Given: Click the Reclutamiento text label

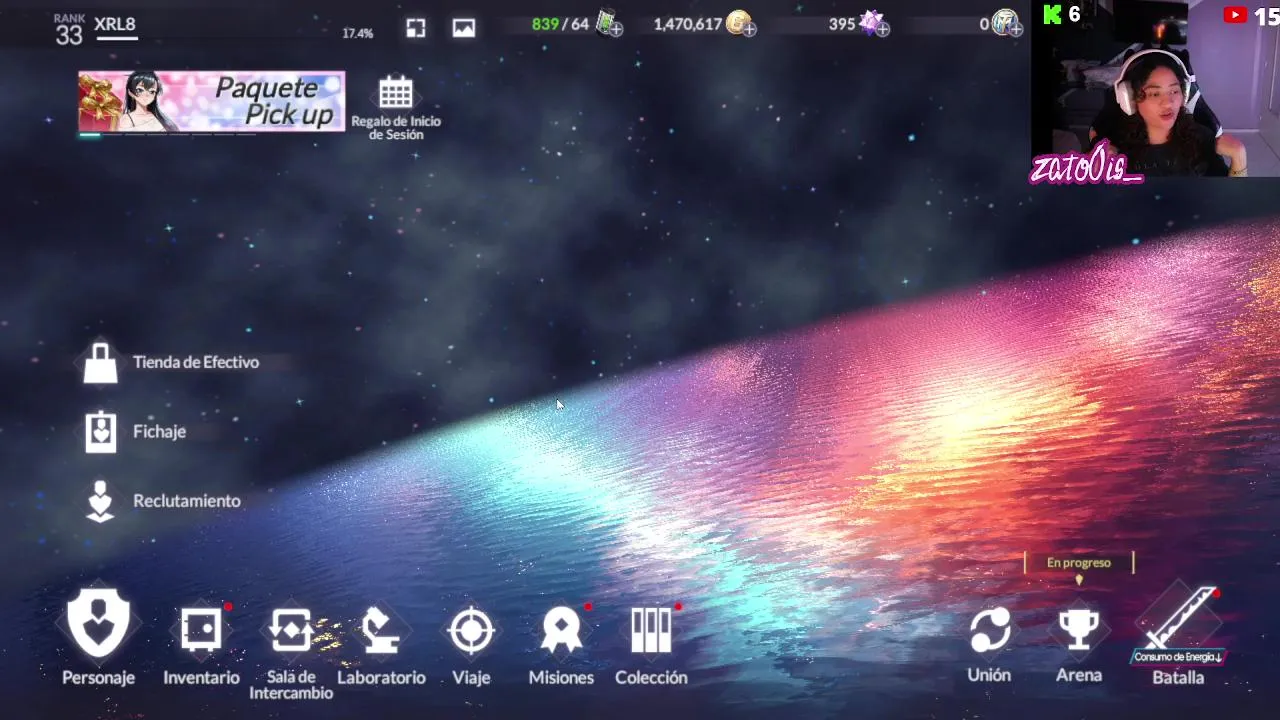Looking at the screenshot, I should pyautogui.click(x=187, y=501).
